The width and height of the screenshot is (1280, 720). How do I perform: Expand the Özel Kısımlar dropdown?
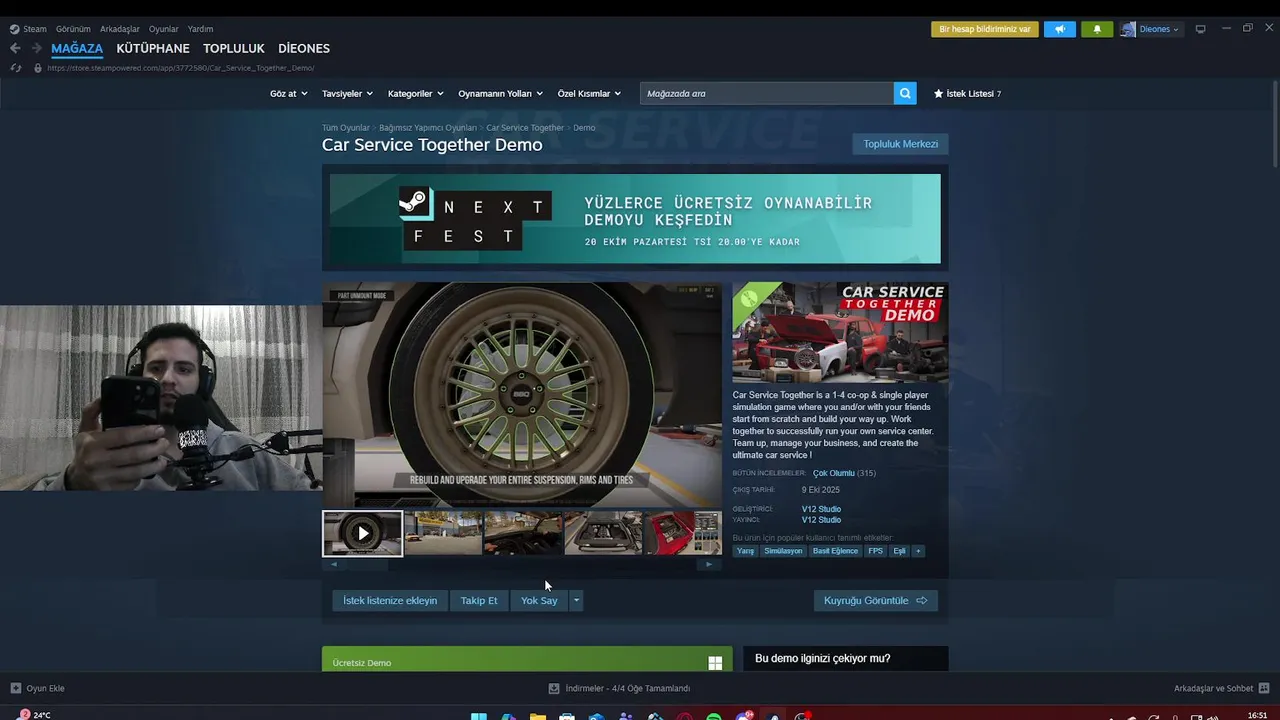[x=589, y=93]
